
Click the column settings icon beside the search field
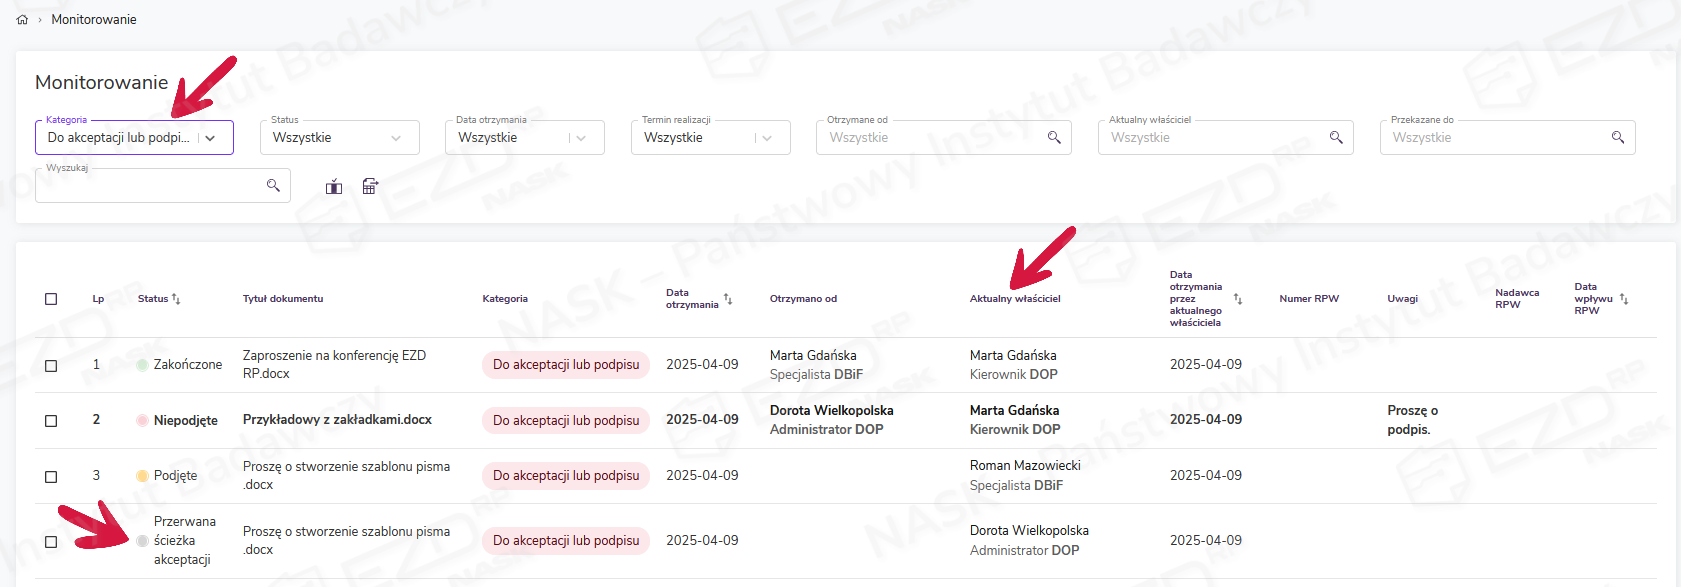(x=334, y=187)
